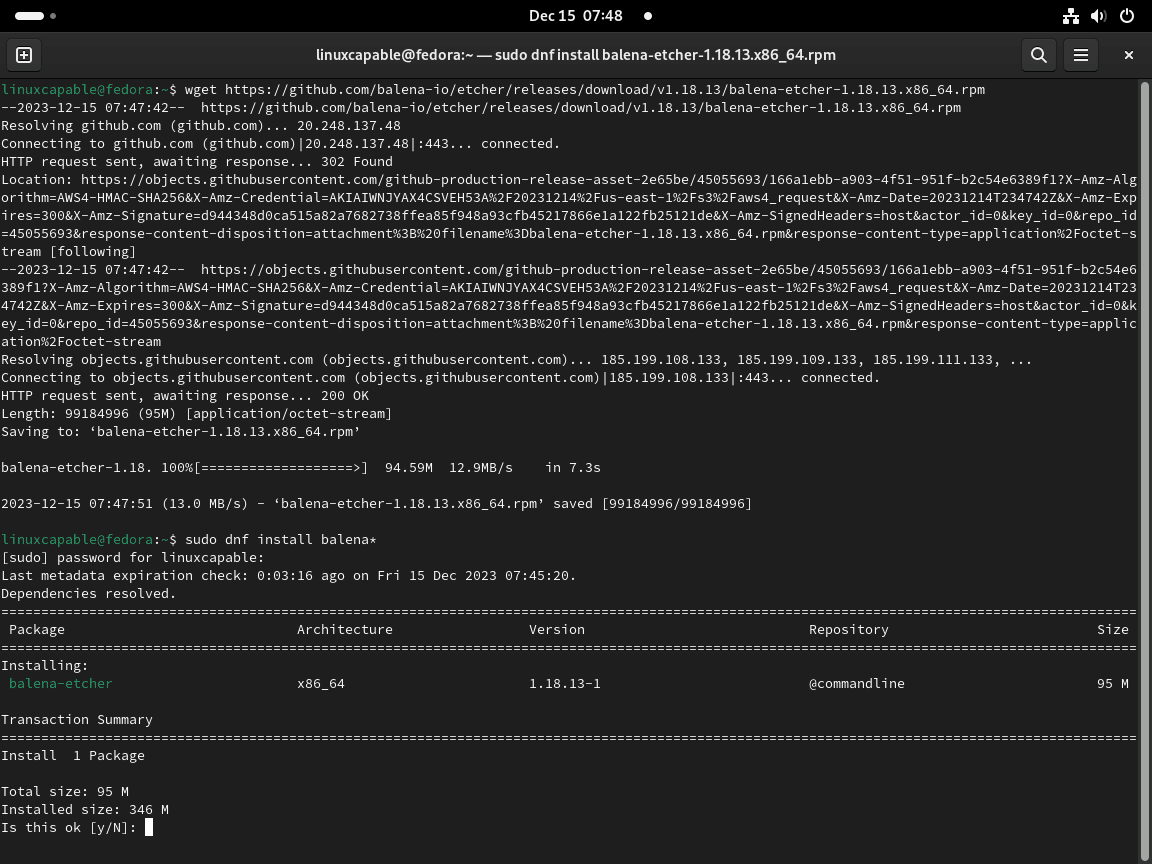Click 'Last metadata expiration check' line
Viewport: 1152px width, 864px height.
pyautogui.click(x=289, y=575)
